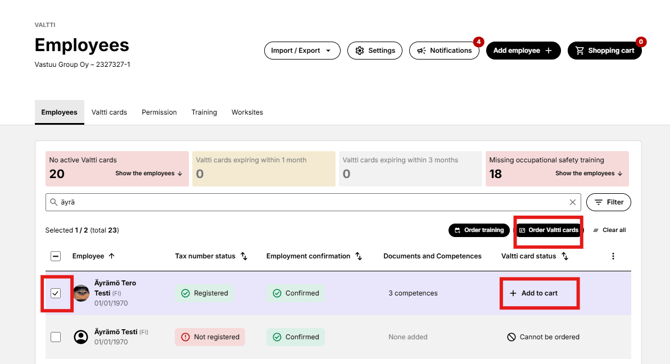Click the Documents and Competences column header
The height and width of the screenshot is (364, 670).
pyautogui.click(x=432, y=256)
